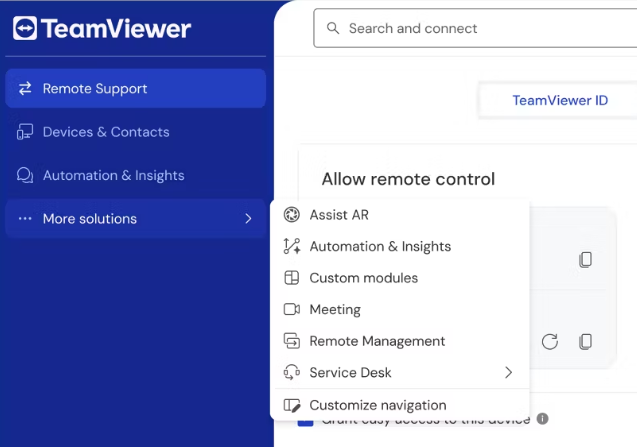Click the Remote Management icon
The width and height of the screenshot is (637, 447).
point(291,341)
